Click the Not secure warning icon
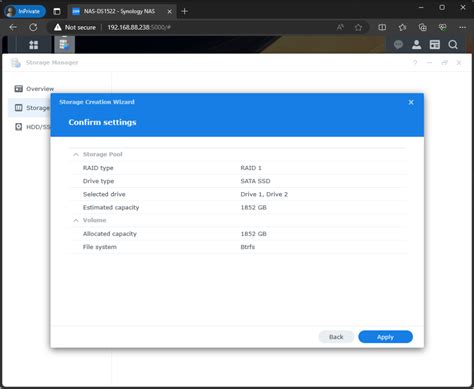474x389 pixels. (58, 27)
